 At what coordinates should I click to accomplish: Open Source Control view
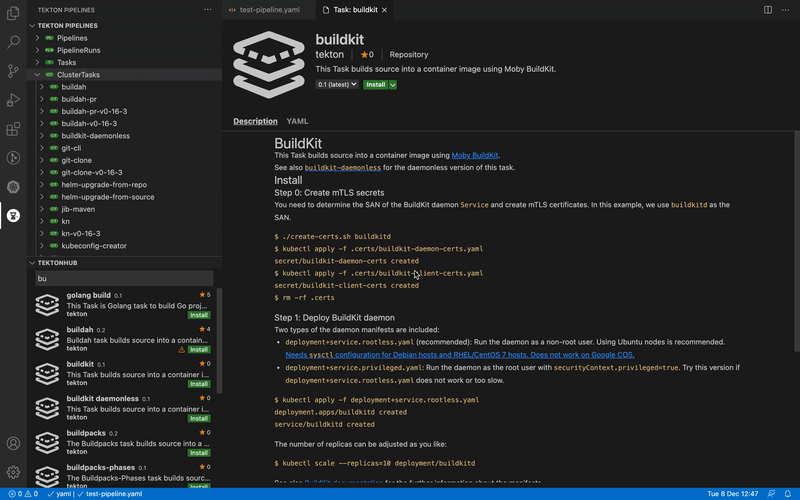13,71
